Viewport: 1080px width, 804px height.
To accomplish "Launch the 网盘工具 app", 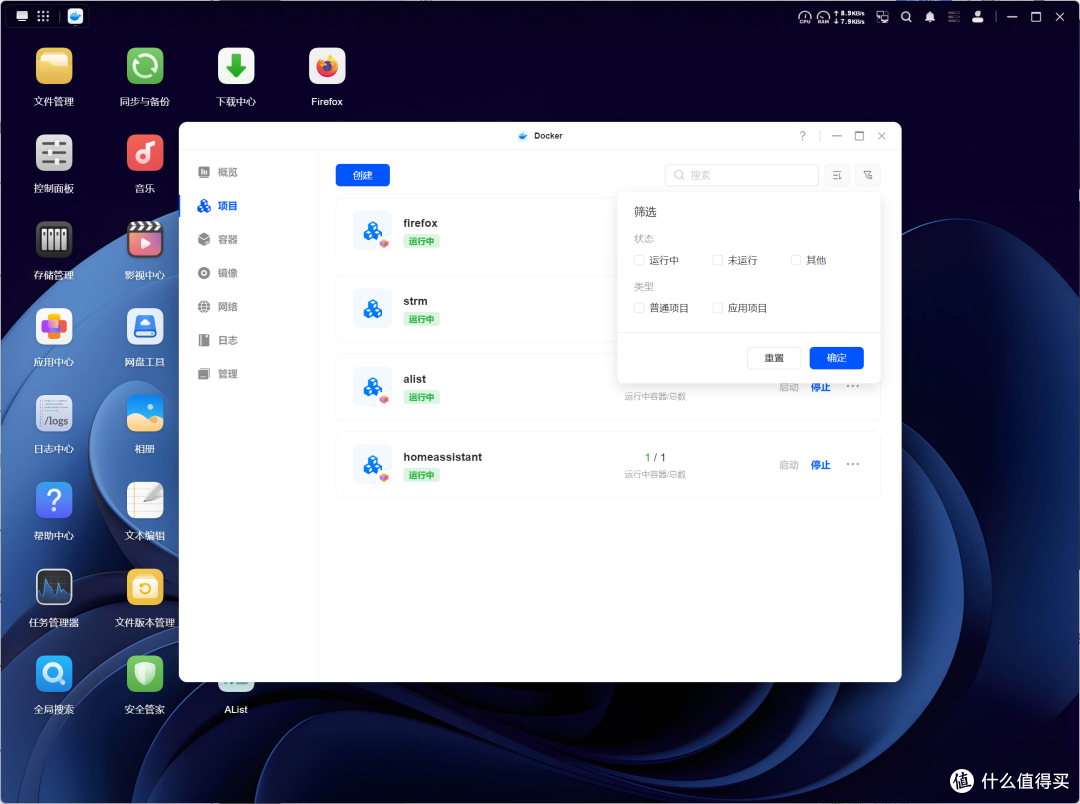I will pos(145,327).
